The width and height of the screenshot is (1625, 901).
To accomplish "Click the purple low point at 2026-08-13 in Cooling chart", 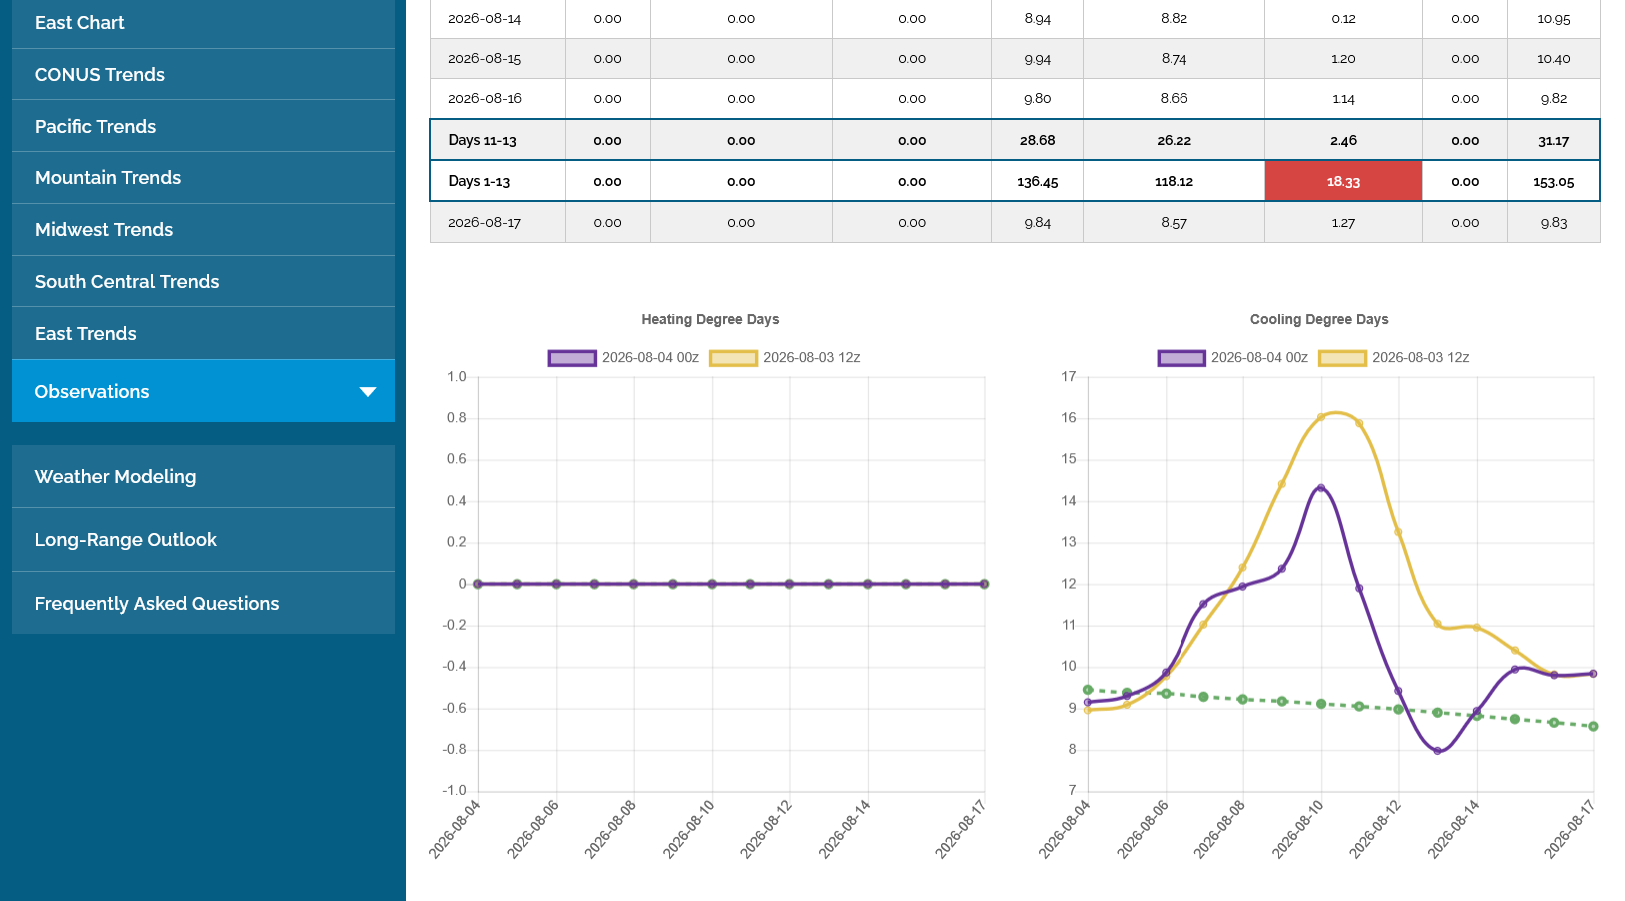I will 1437,751.
